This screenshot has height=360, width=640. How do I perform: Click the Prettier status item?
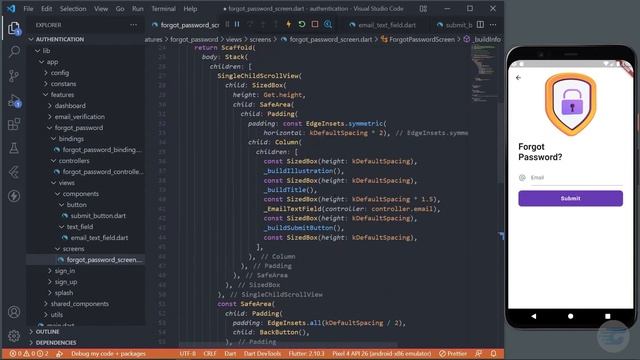coord(453,353)
